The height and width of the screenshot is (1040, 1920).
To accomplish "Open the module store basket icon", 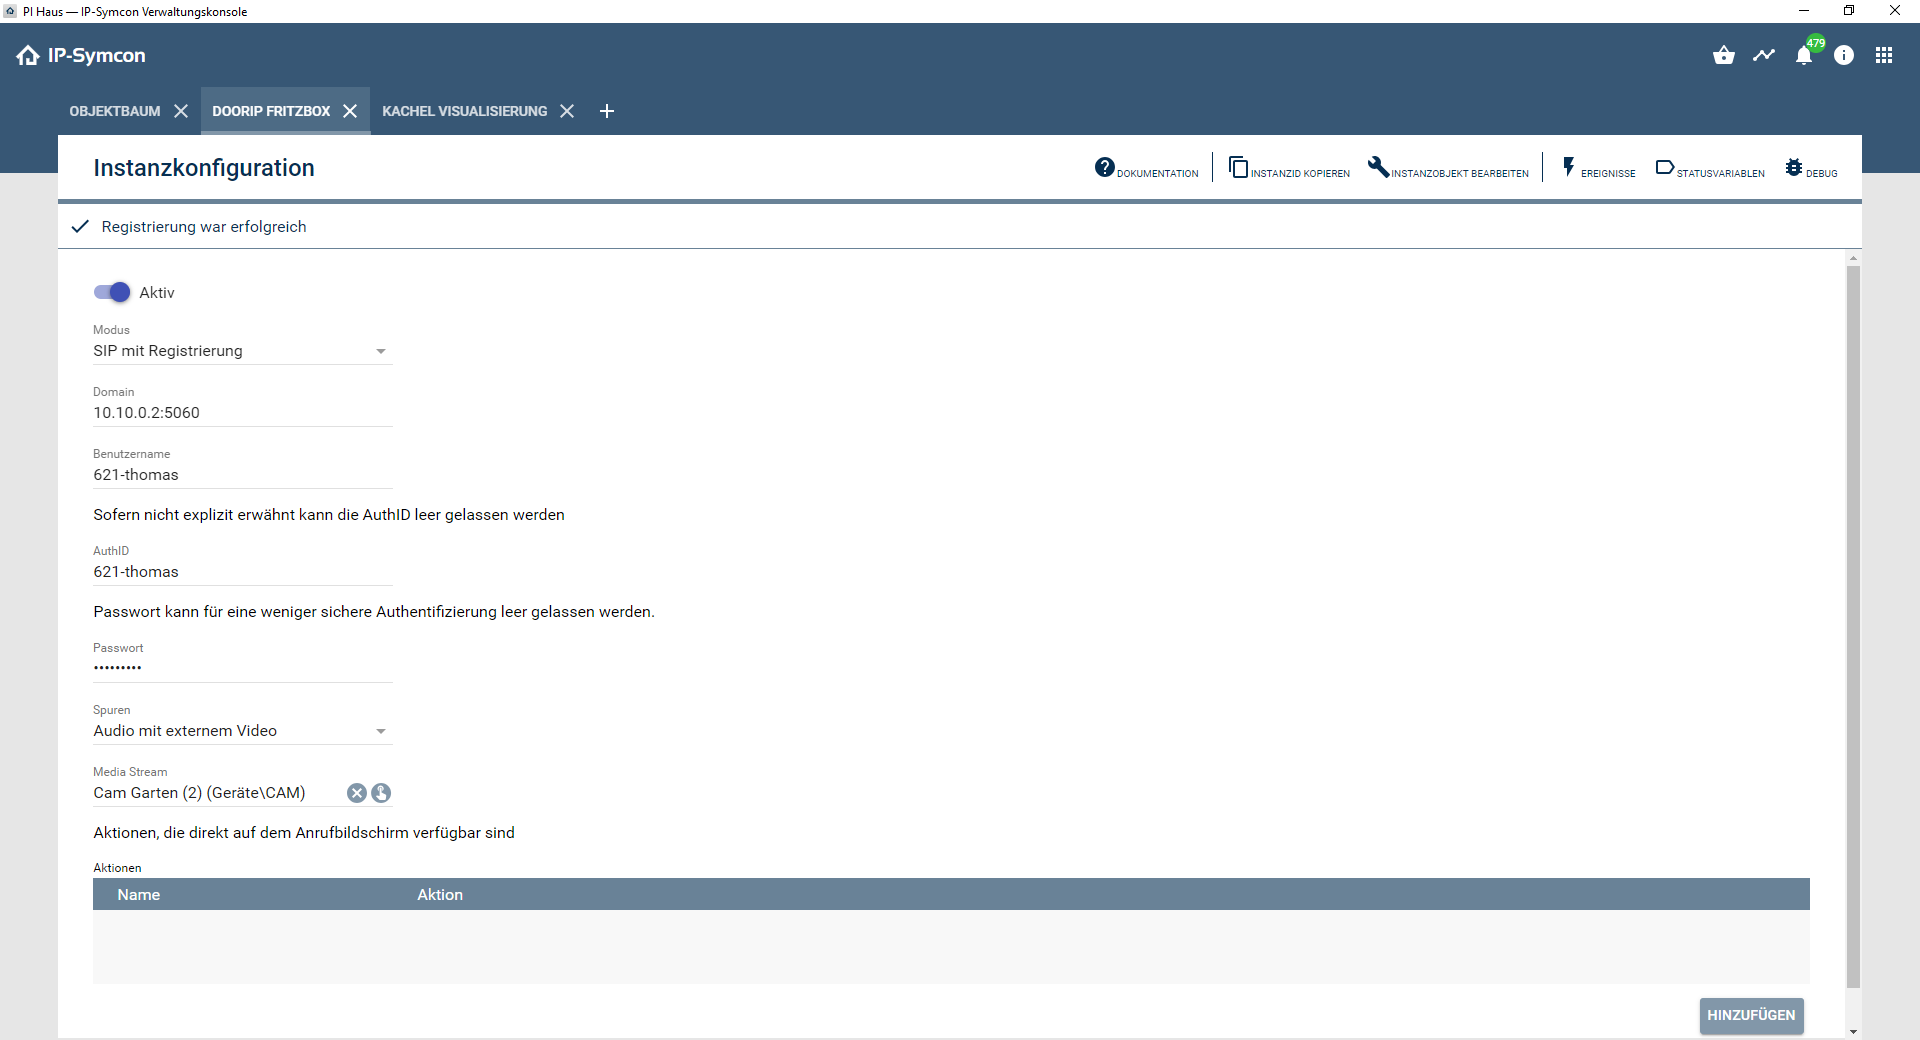I will click(1723, 55).
